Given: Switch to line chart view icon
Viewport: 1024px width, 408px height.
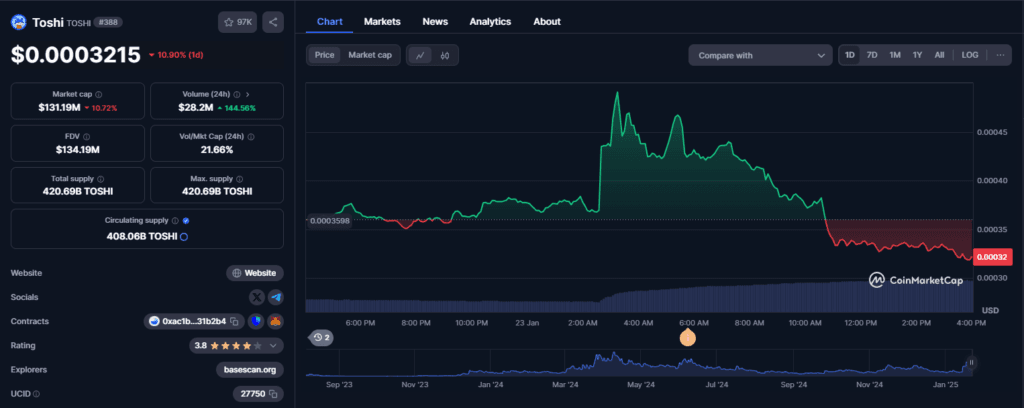Looking at the screenshot, I should 420,55.
